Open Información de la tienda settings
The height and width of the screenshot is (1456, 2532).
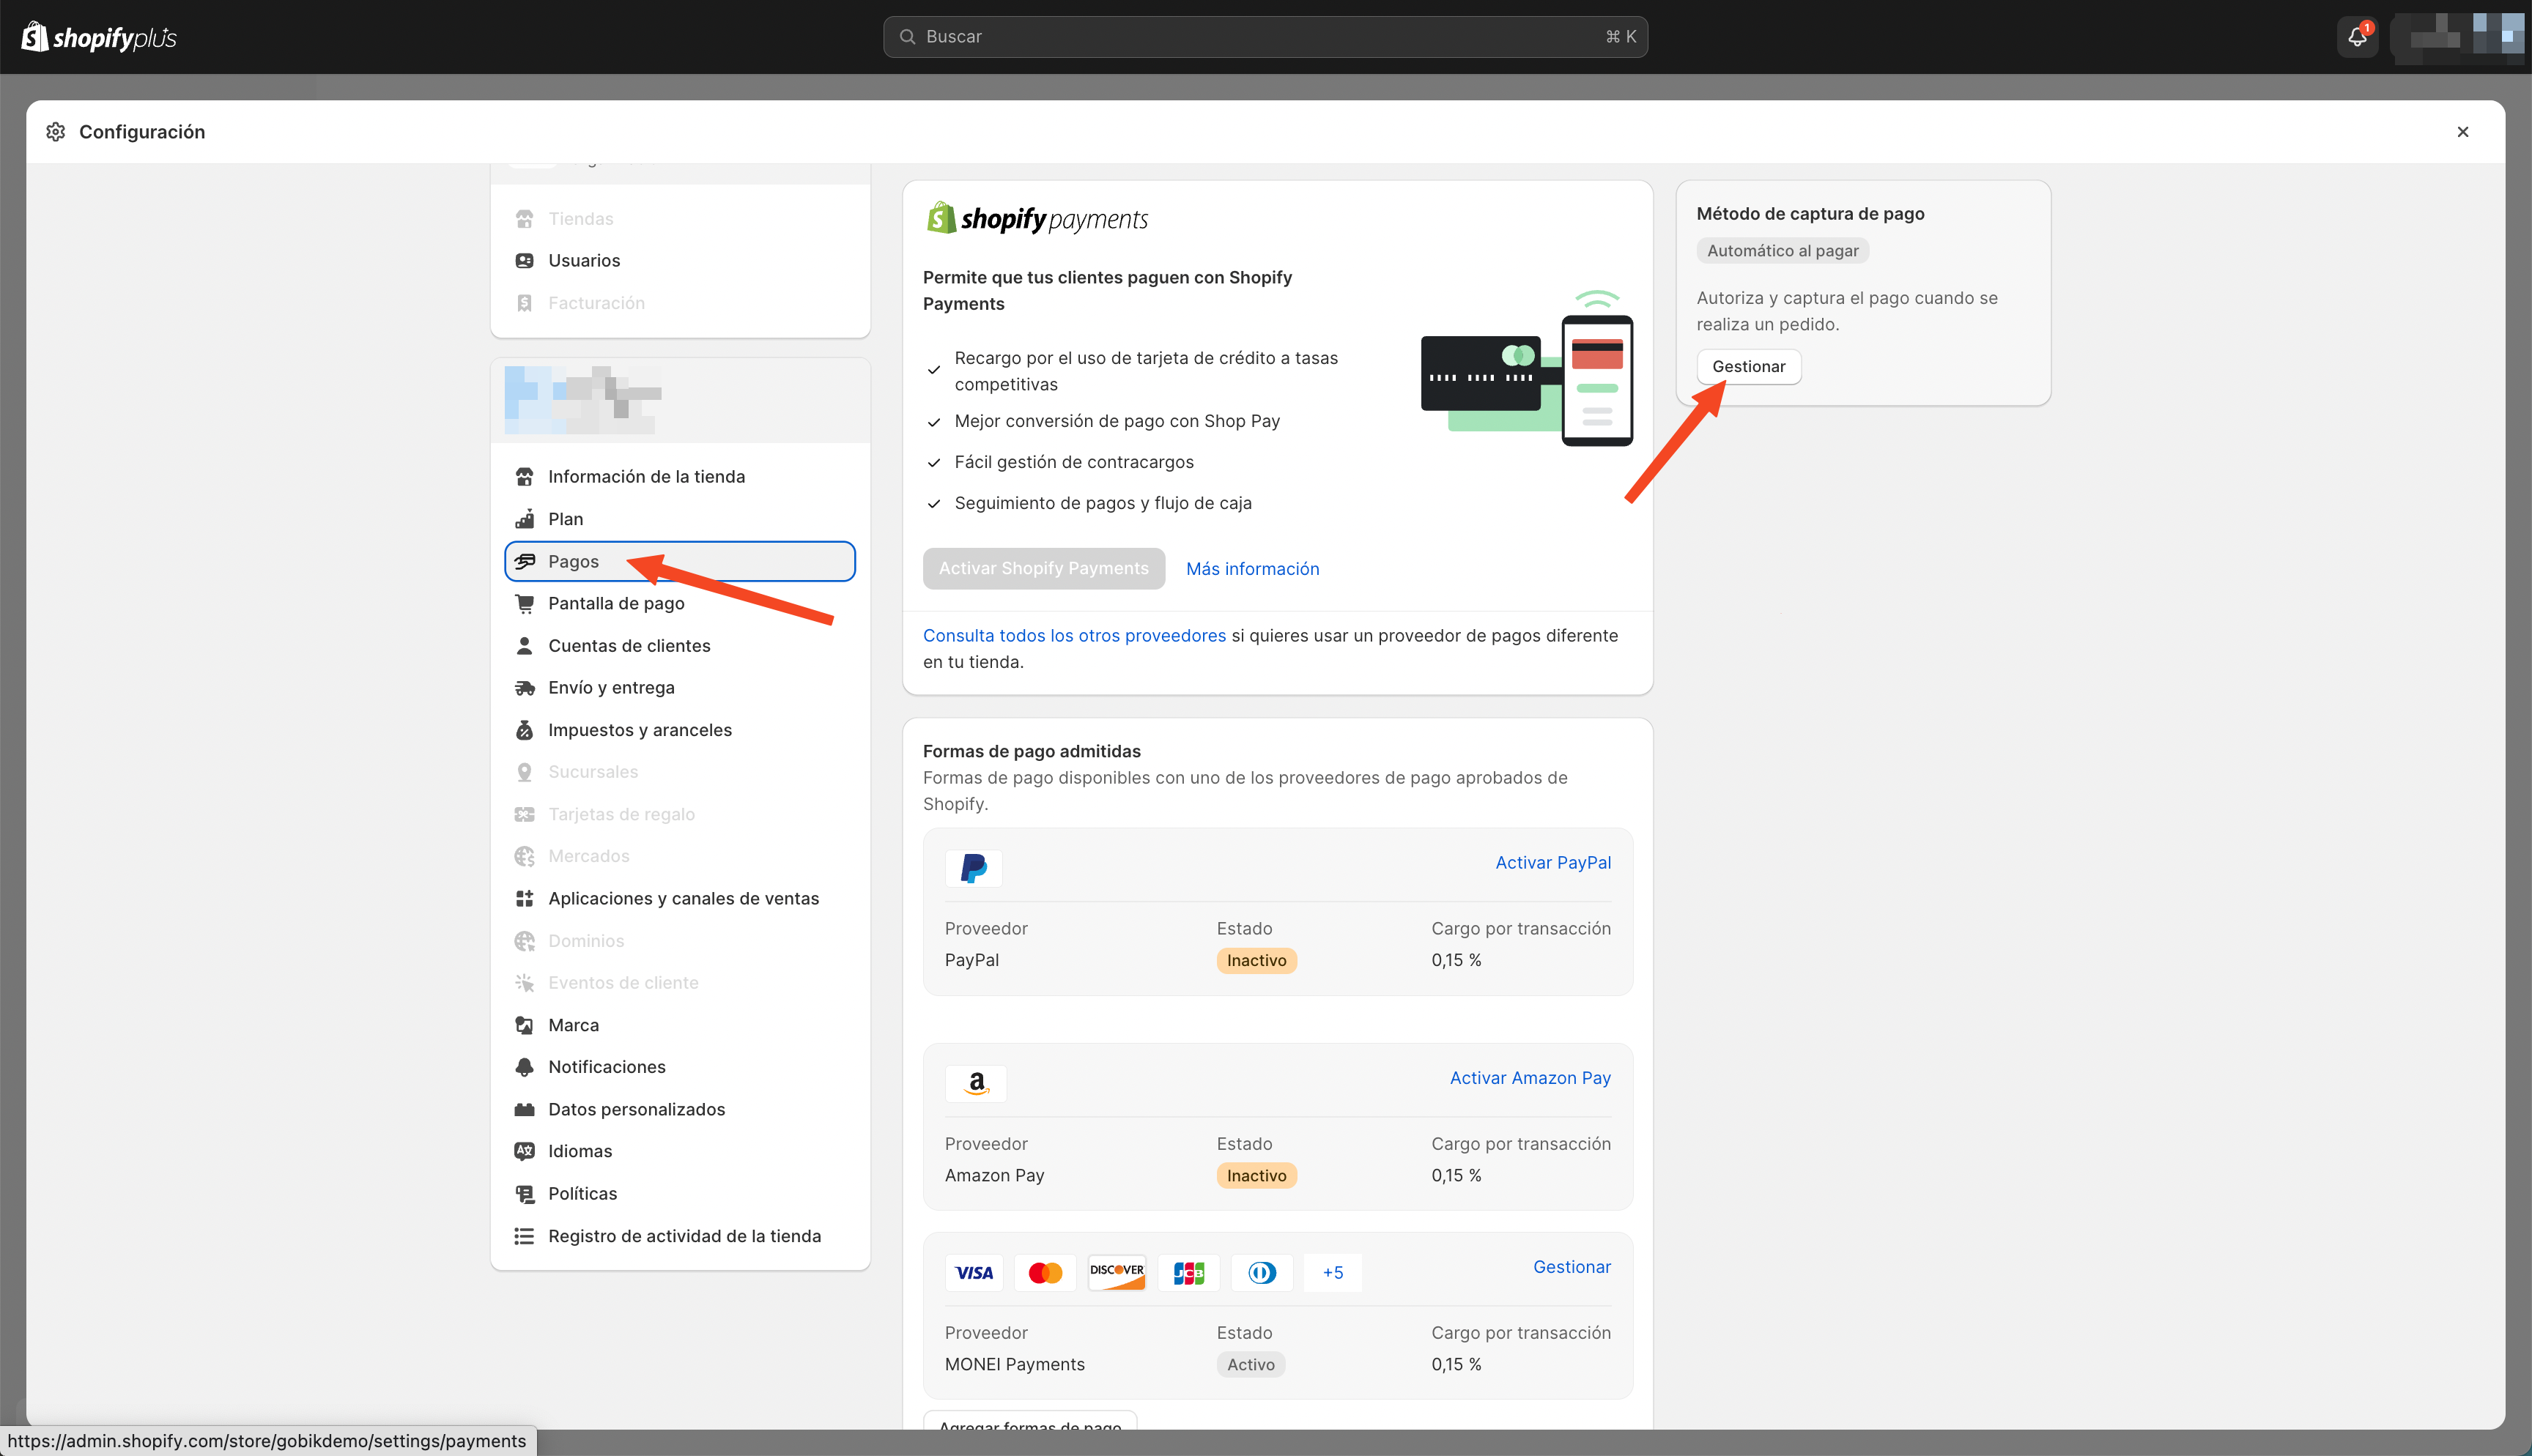(680, 477)
